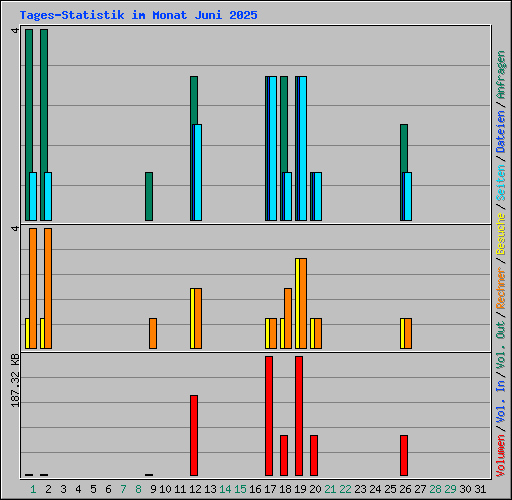Click the cyan Seiten bar for day 19
512x500 pixels.
point(303,148)
